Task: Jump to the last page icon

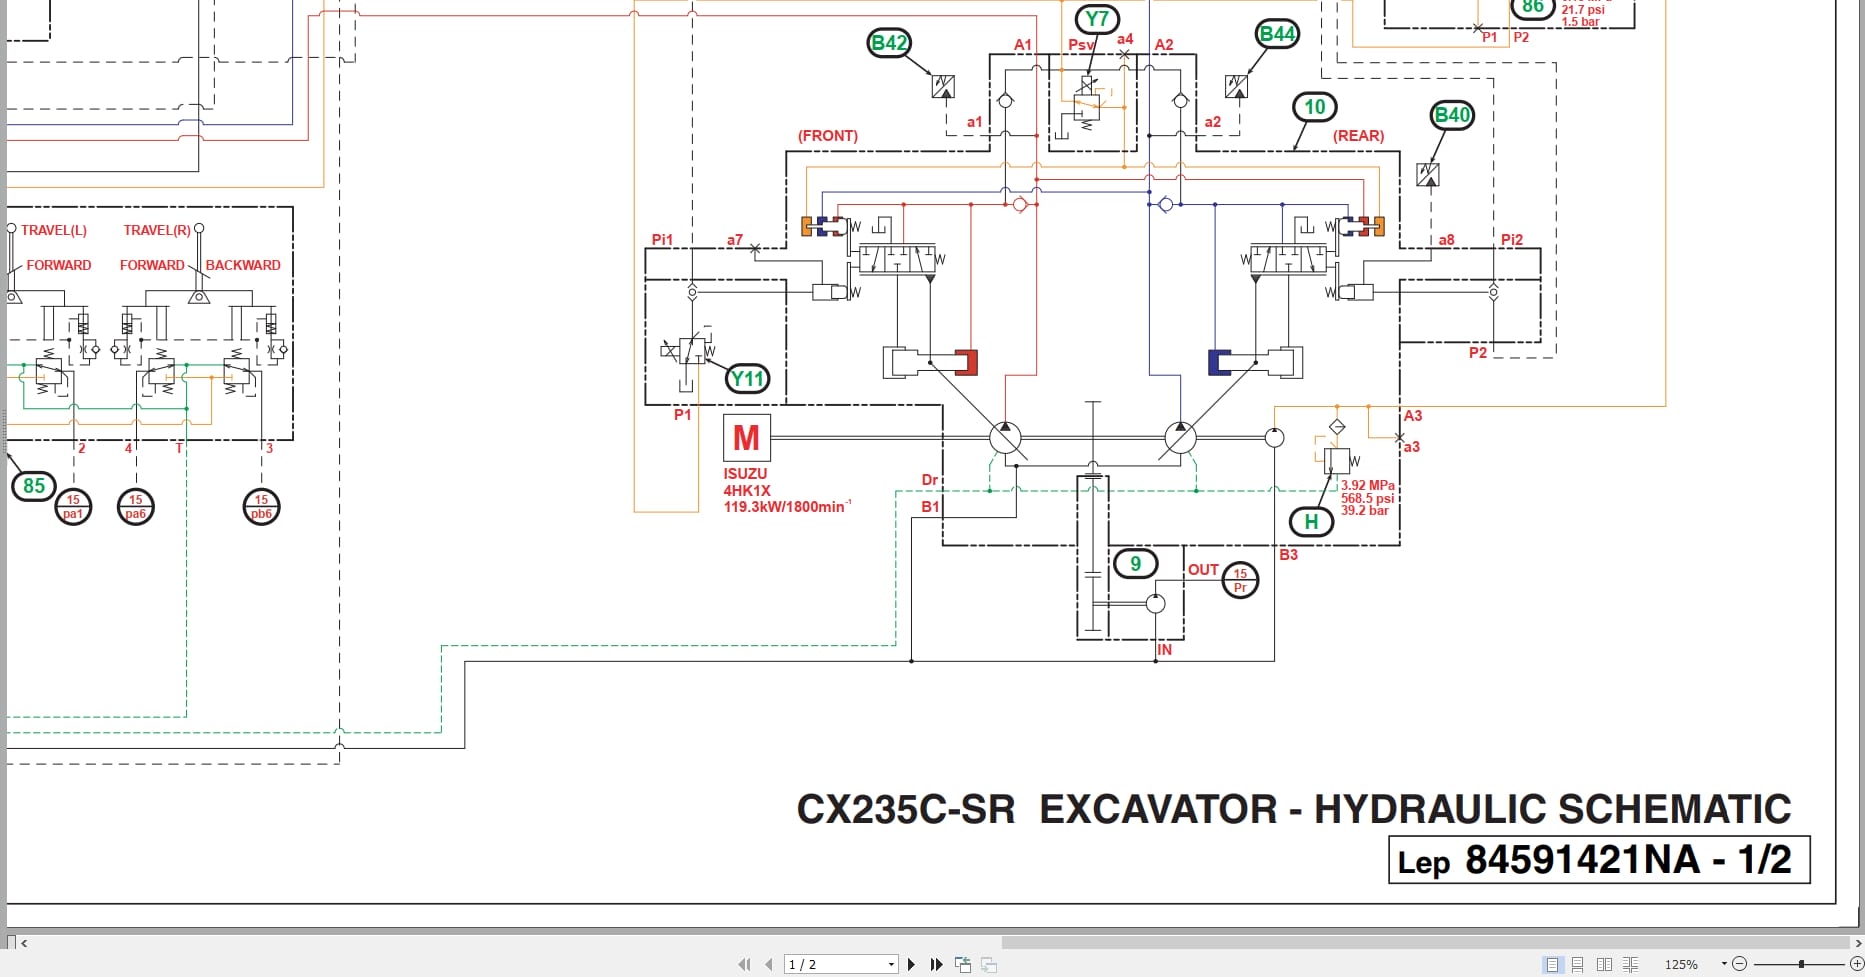Action: click(936, 964)
